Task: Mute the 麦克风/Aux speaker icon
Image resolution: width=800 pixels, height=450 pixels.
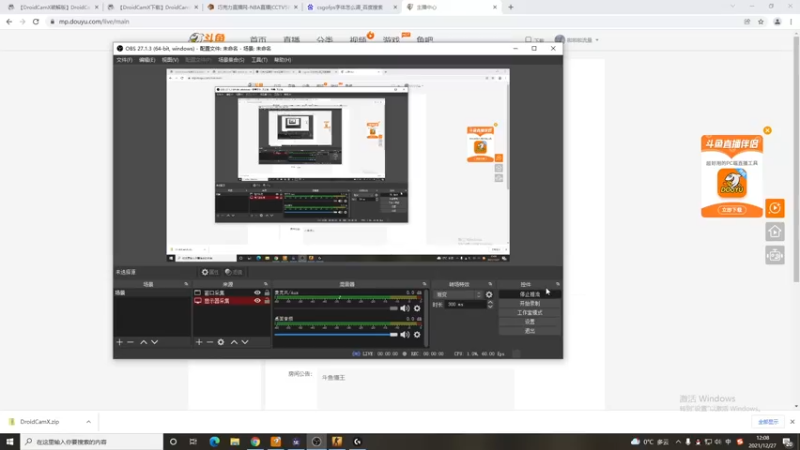Action: click(405, 308)
